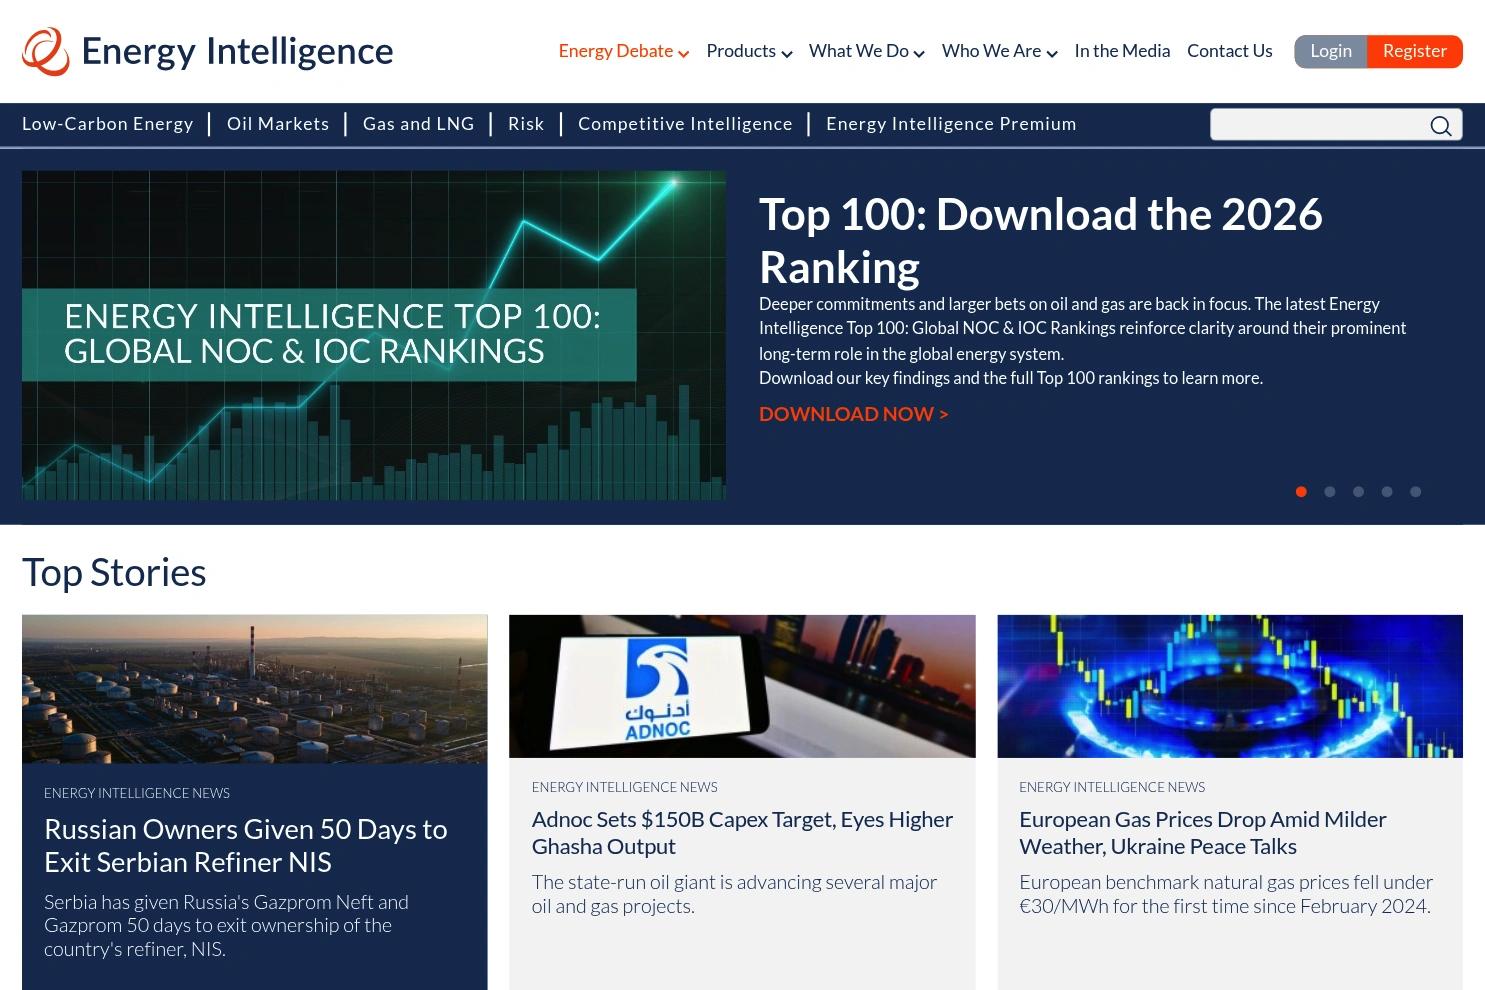Expand the Energy Debate dropdown chevron
The height and width of the screenshot is (990, 1485).
click(684, 53)
